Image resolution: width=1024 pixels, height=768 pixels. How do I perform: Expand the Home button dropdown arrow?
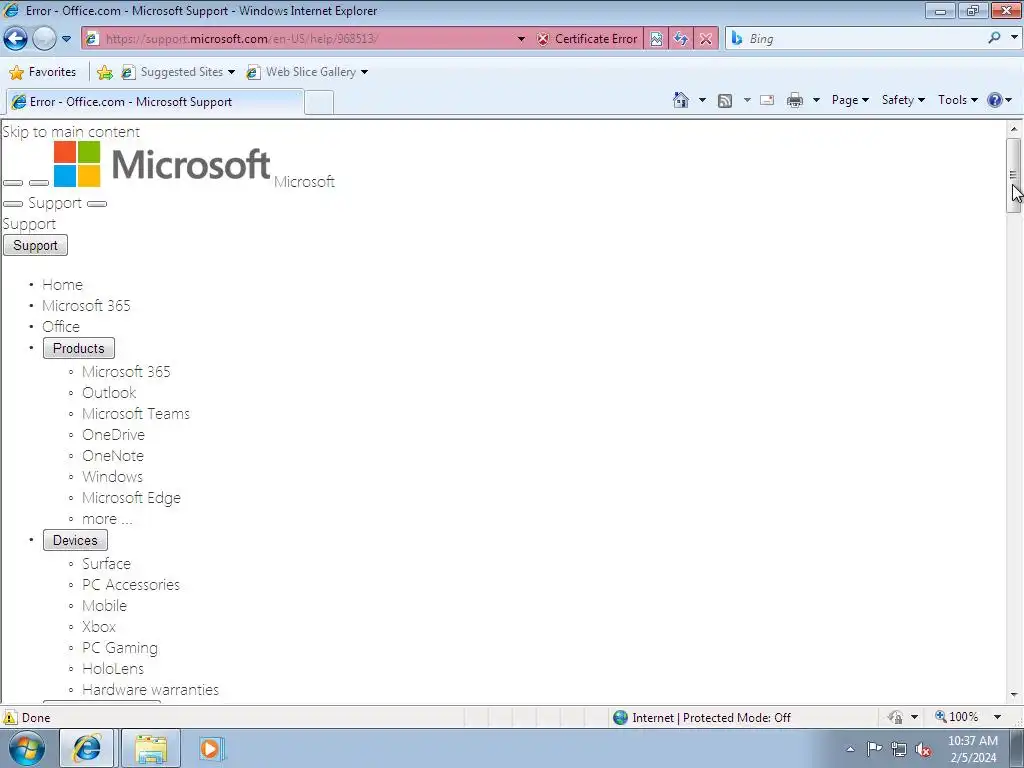(x=702, y=100)
